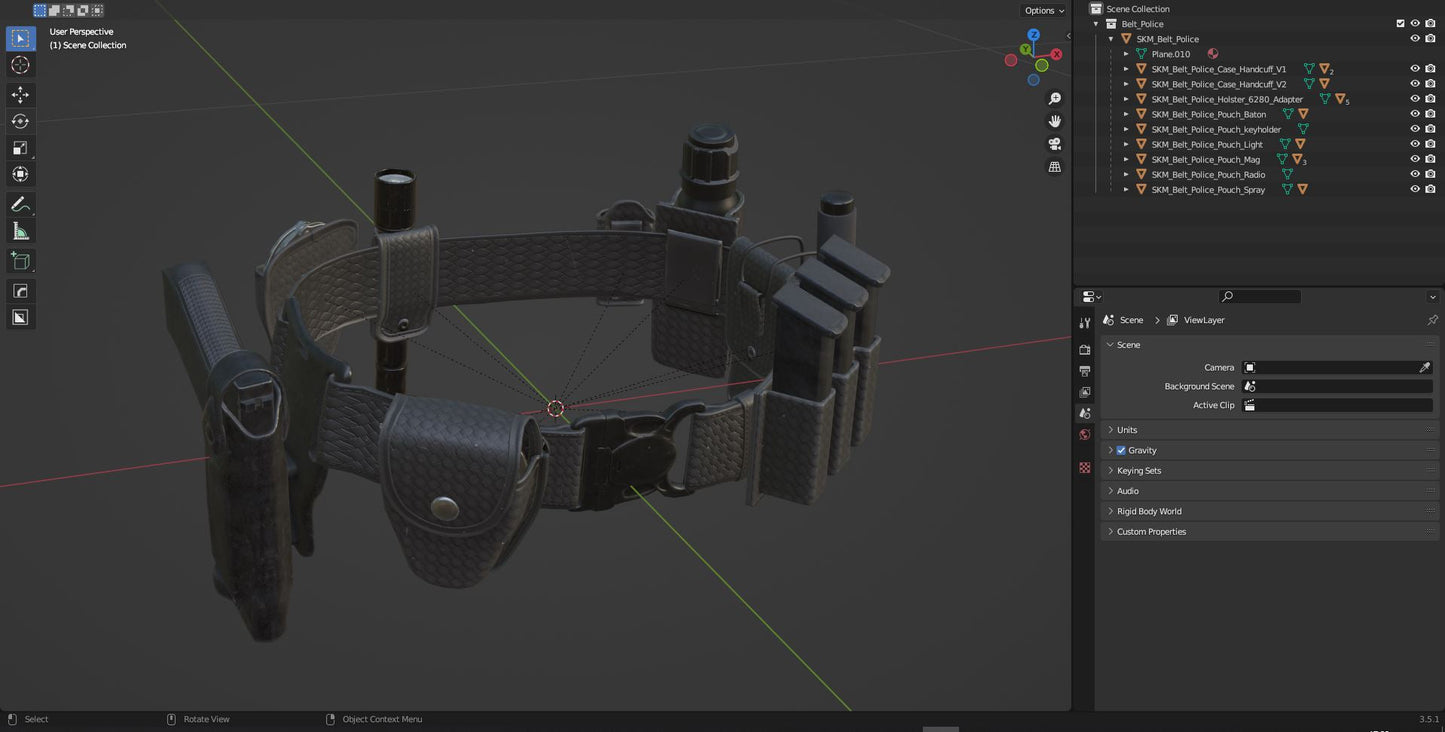Uncheck the Gravity checkbox
1445x732 pixels.
[x=1121, y=450]
